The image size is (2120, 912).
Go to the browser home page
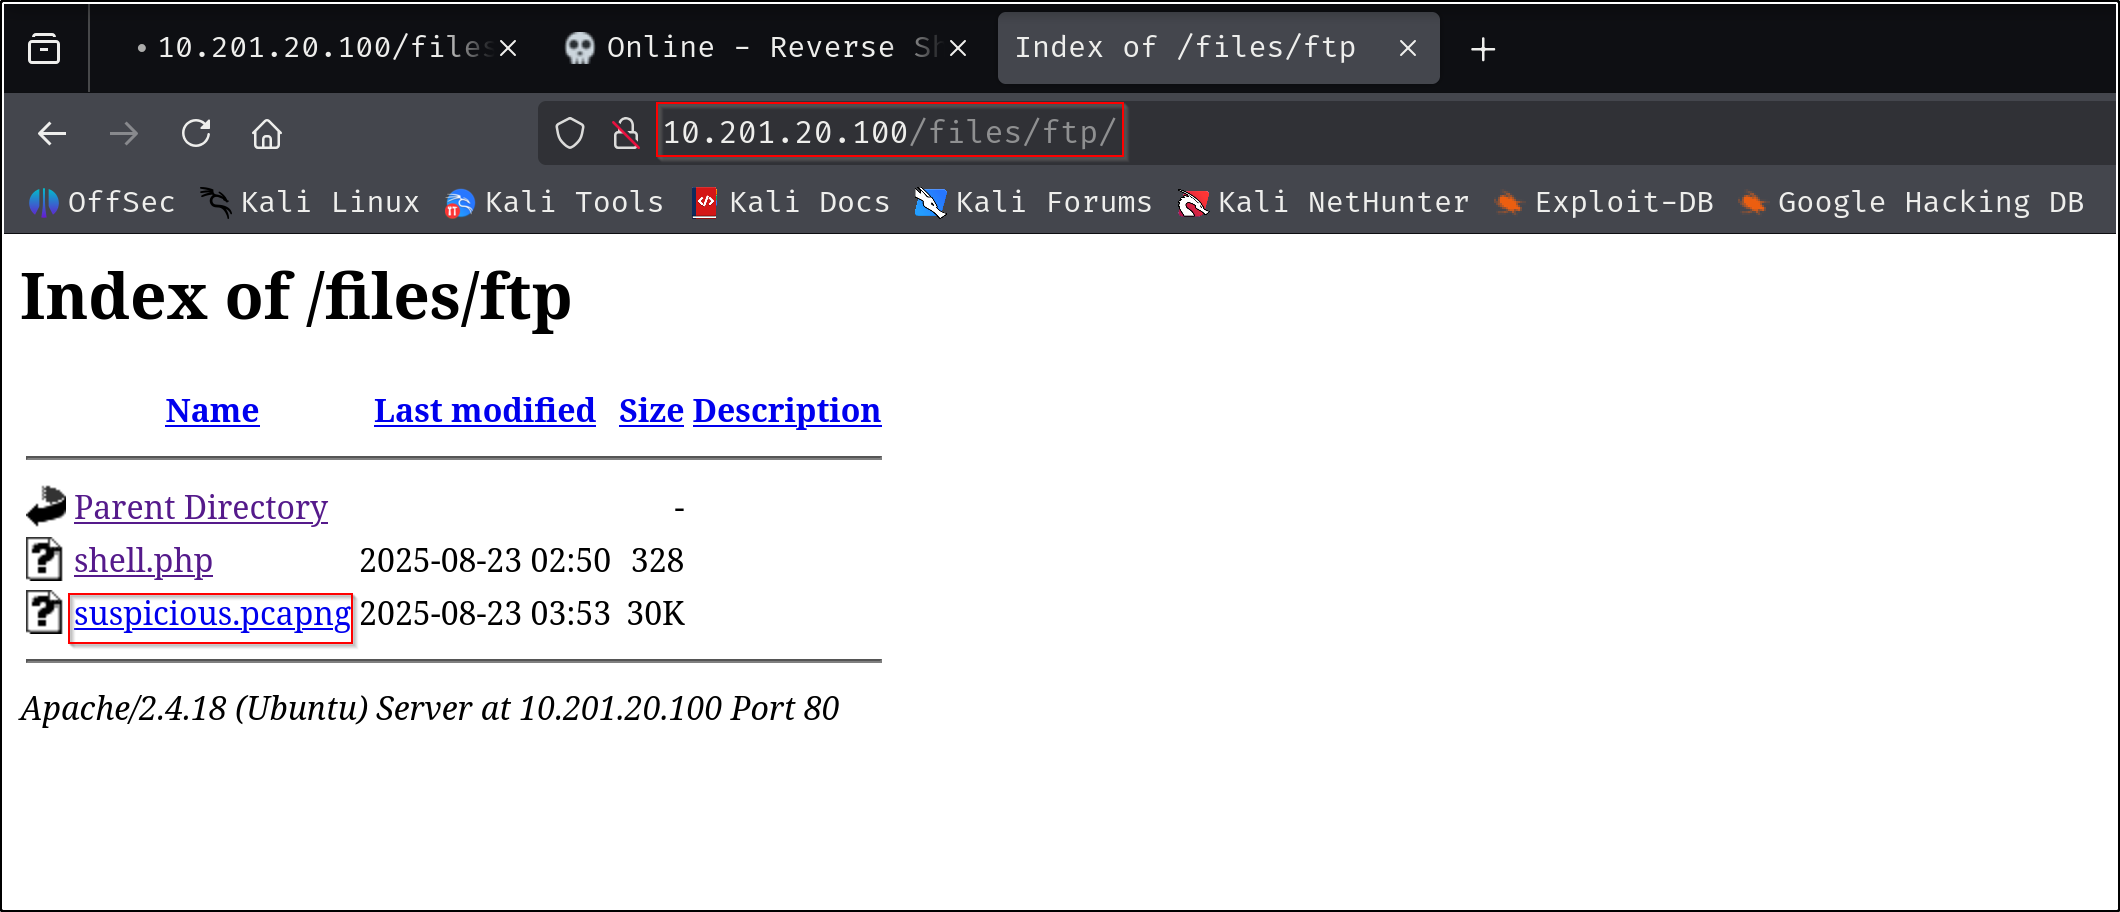(267, 133)
